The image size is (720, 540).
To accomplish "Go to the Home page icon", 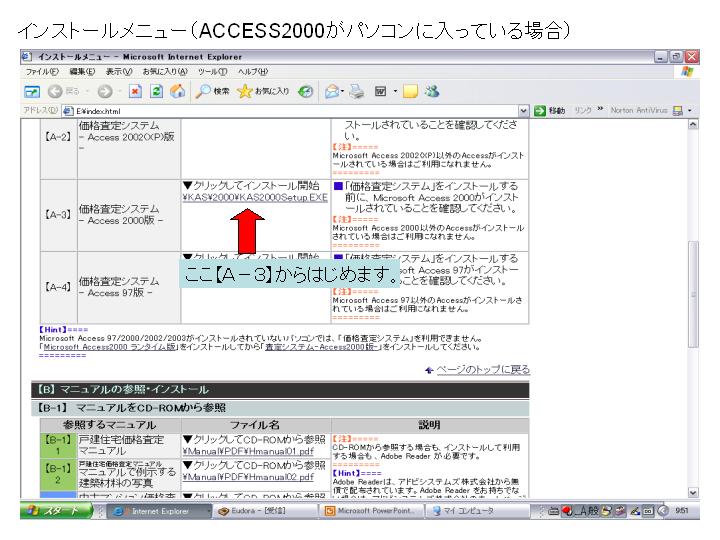I will 177,91.
